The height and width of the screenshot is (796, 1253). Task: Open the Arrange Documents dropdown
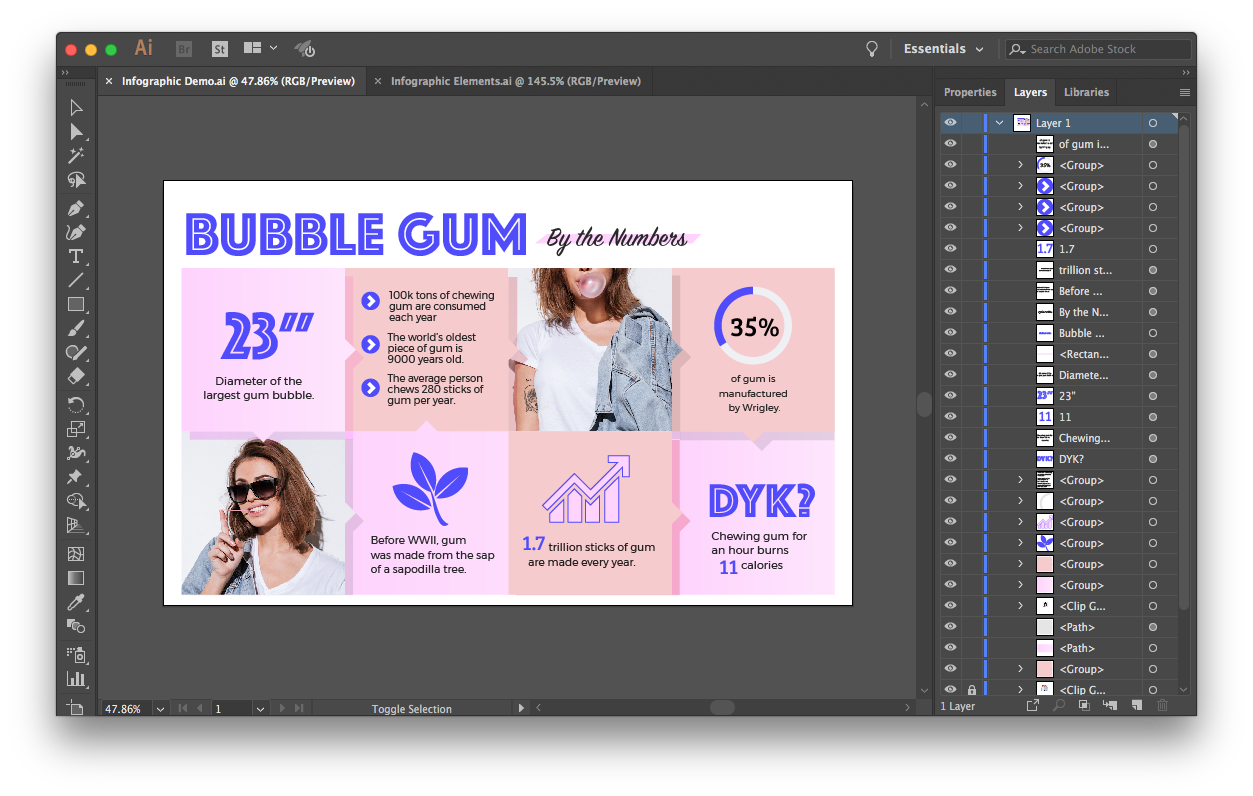click(x=261, y=48)
